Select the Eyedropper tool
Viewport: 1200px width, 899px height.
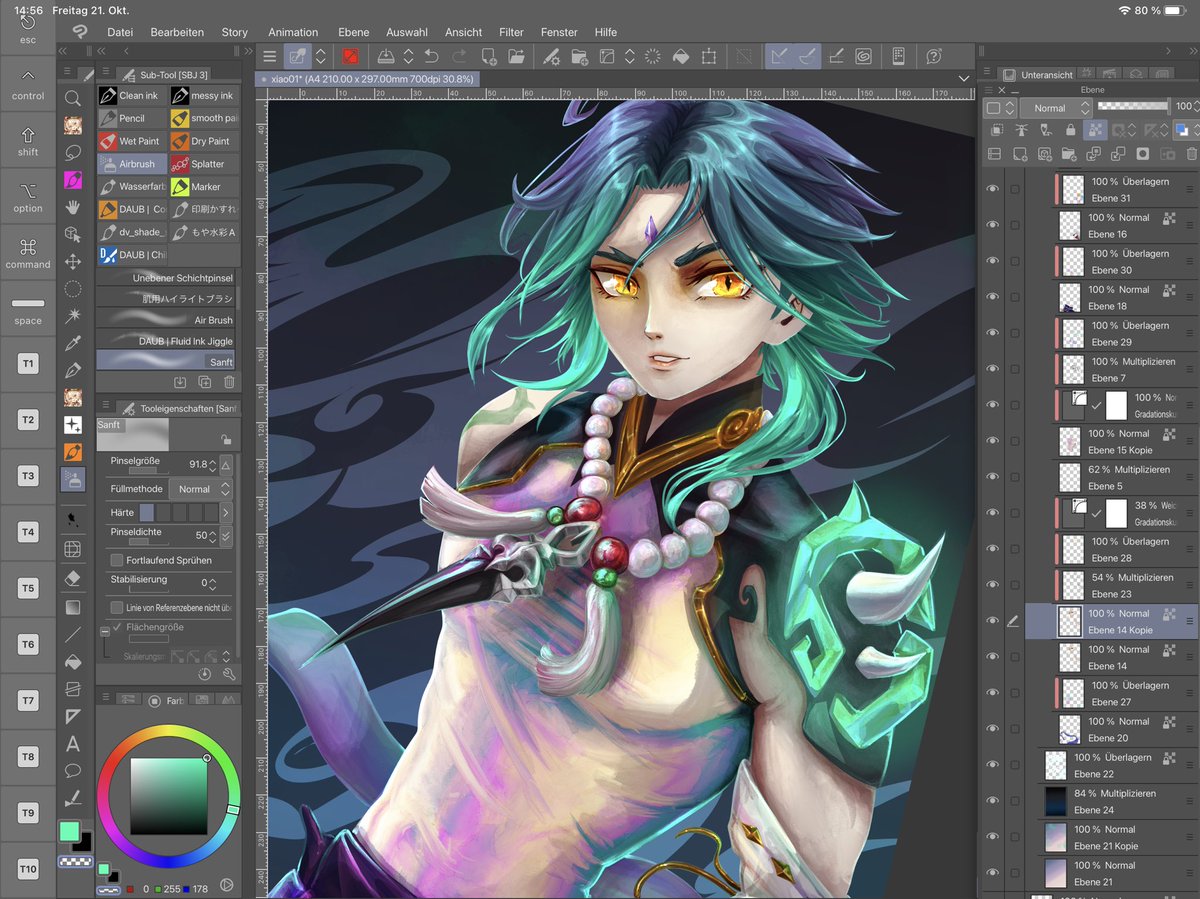[73, 343]
